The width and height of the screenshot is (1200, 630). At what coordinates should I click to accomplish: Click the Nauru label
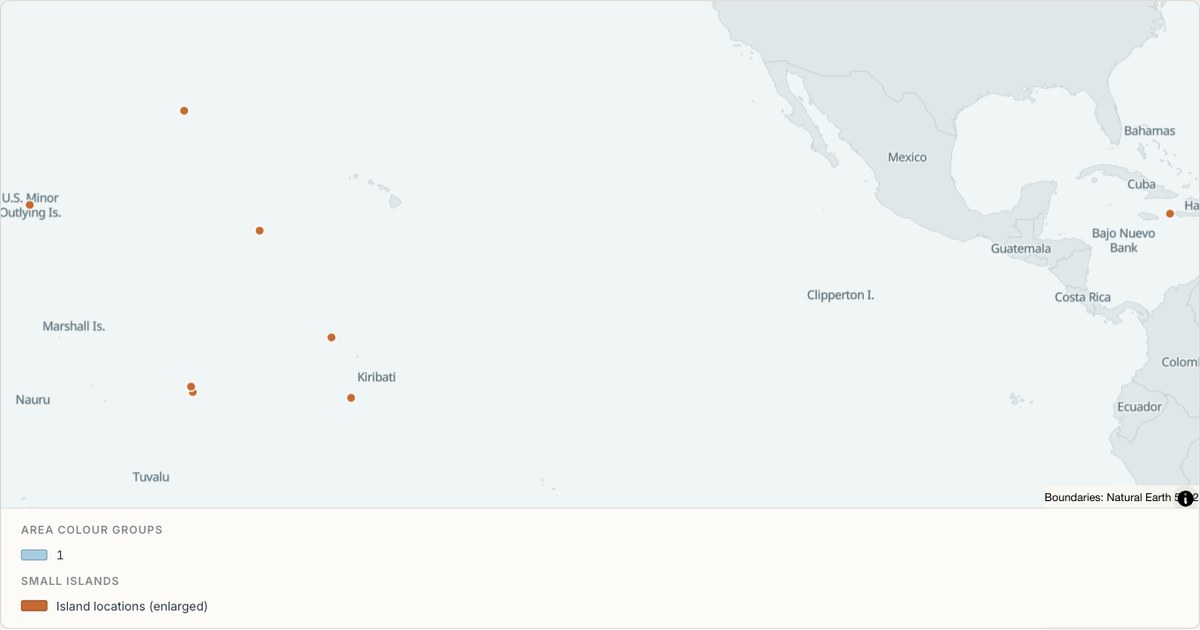[x=33, y=400]
